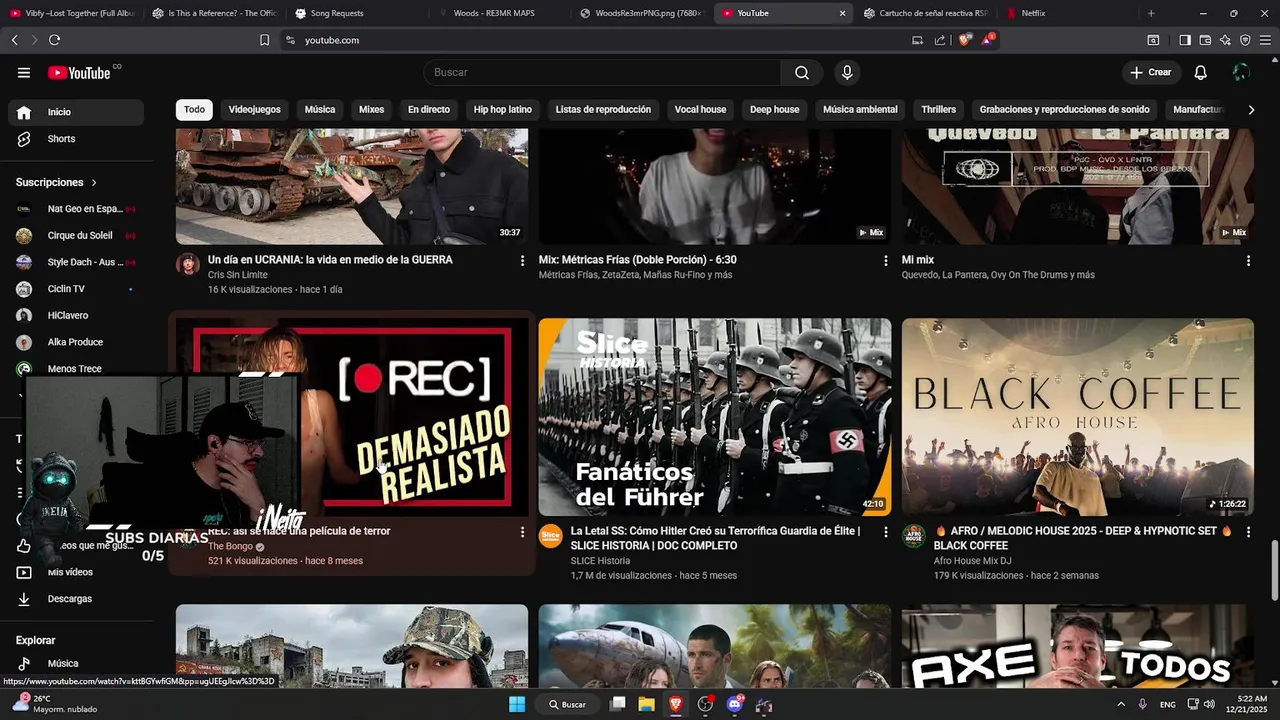
Task: Open Música under Explorar
Action: 76,663
